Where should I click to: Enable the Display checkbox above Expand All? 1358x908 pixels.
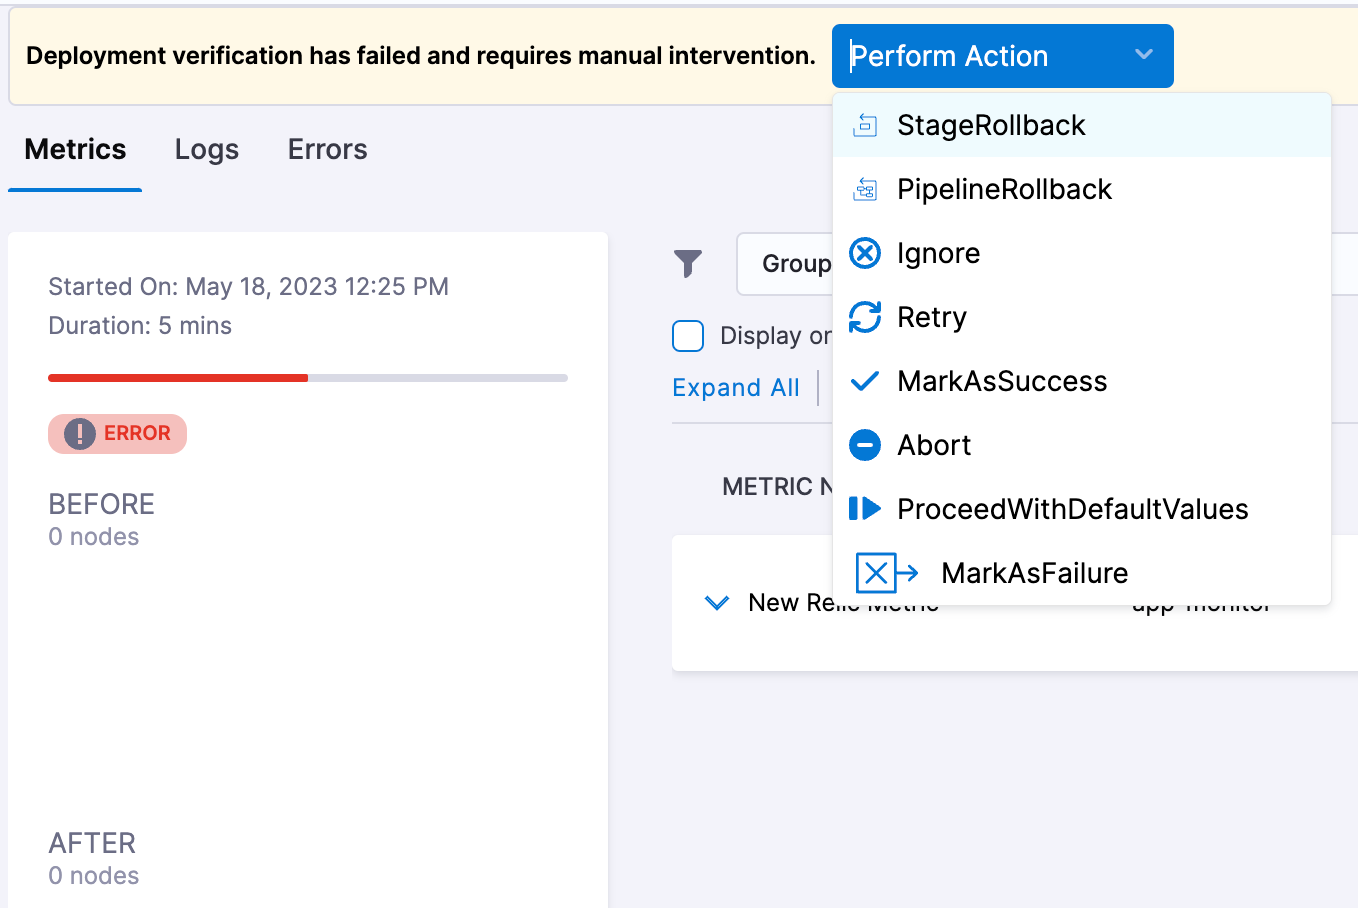coord(687,336)
